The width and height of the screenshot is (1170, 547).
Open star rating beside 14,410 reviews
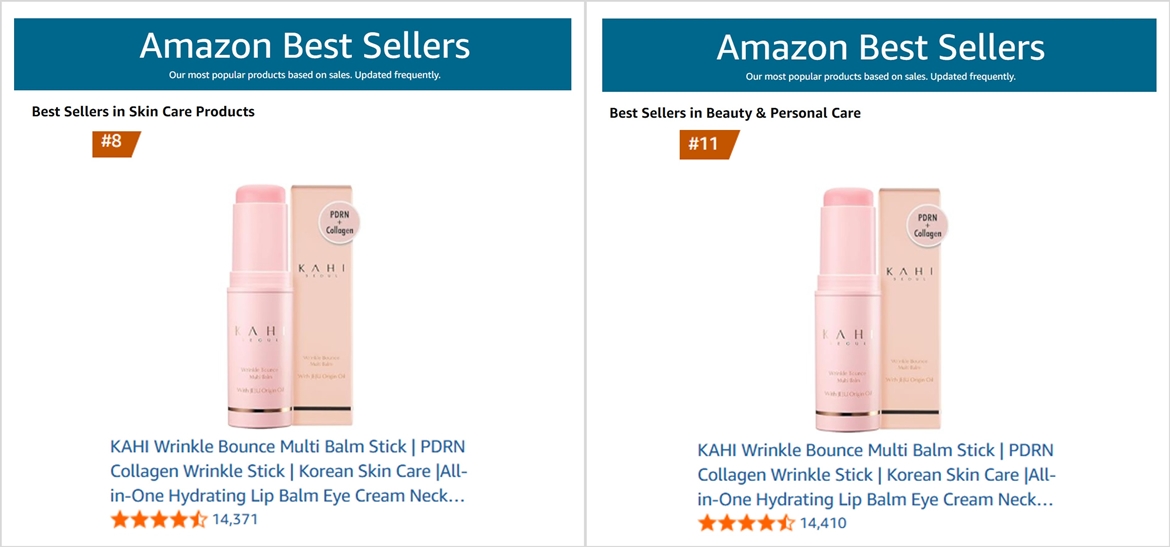[746, 522]
